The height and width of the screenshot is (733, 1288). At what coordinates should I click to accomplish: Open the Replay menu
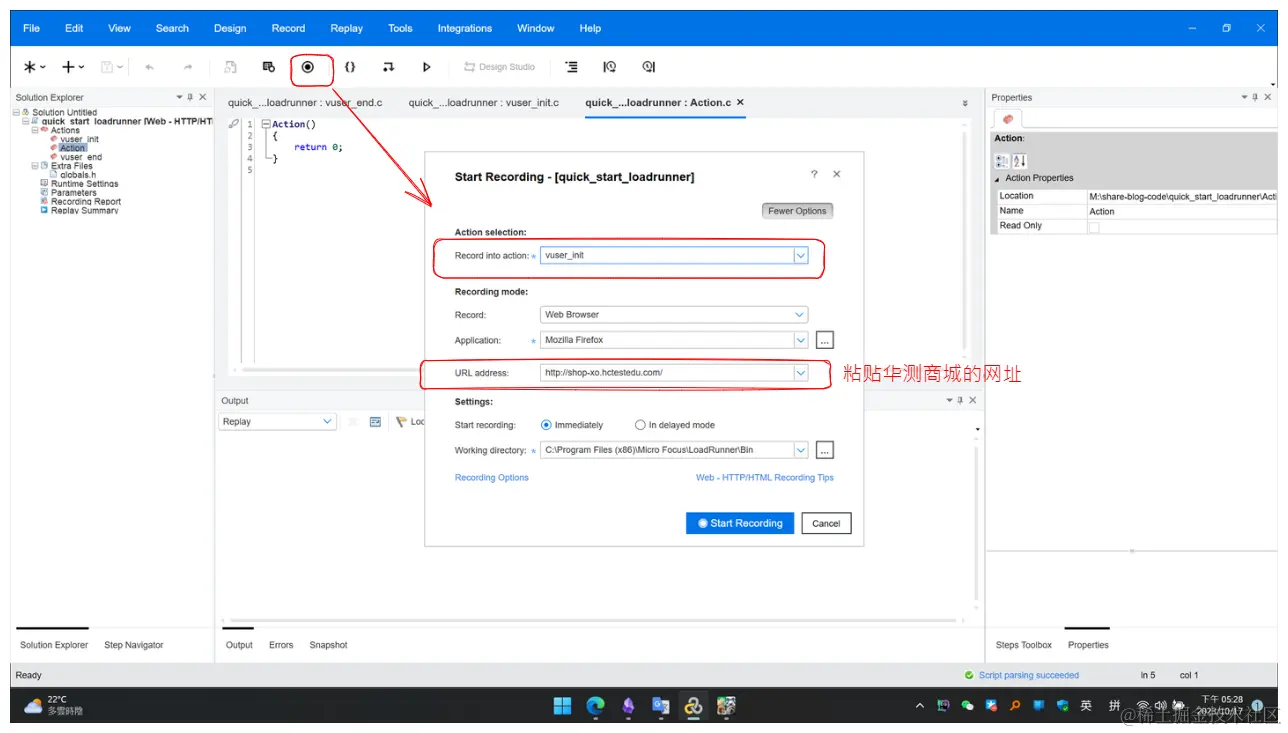pos(346,28)
